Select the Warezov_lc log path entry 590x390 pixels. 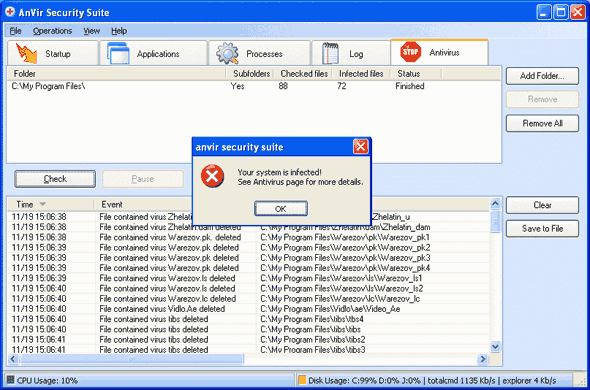(340, 299)
